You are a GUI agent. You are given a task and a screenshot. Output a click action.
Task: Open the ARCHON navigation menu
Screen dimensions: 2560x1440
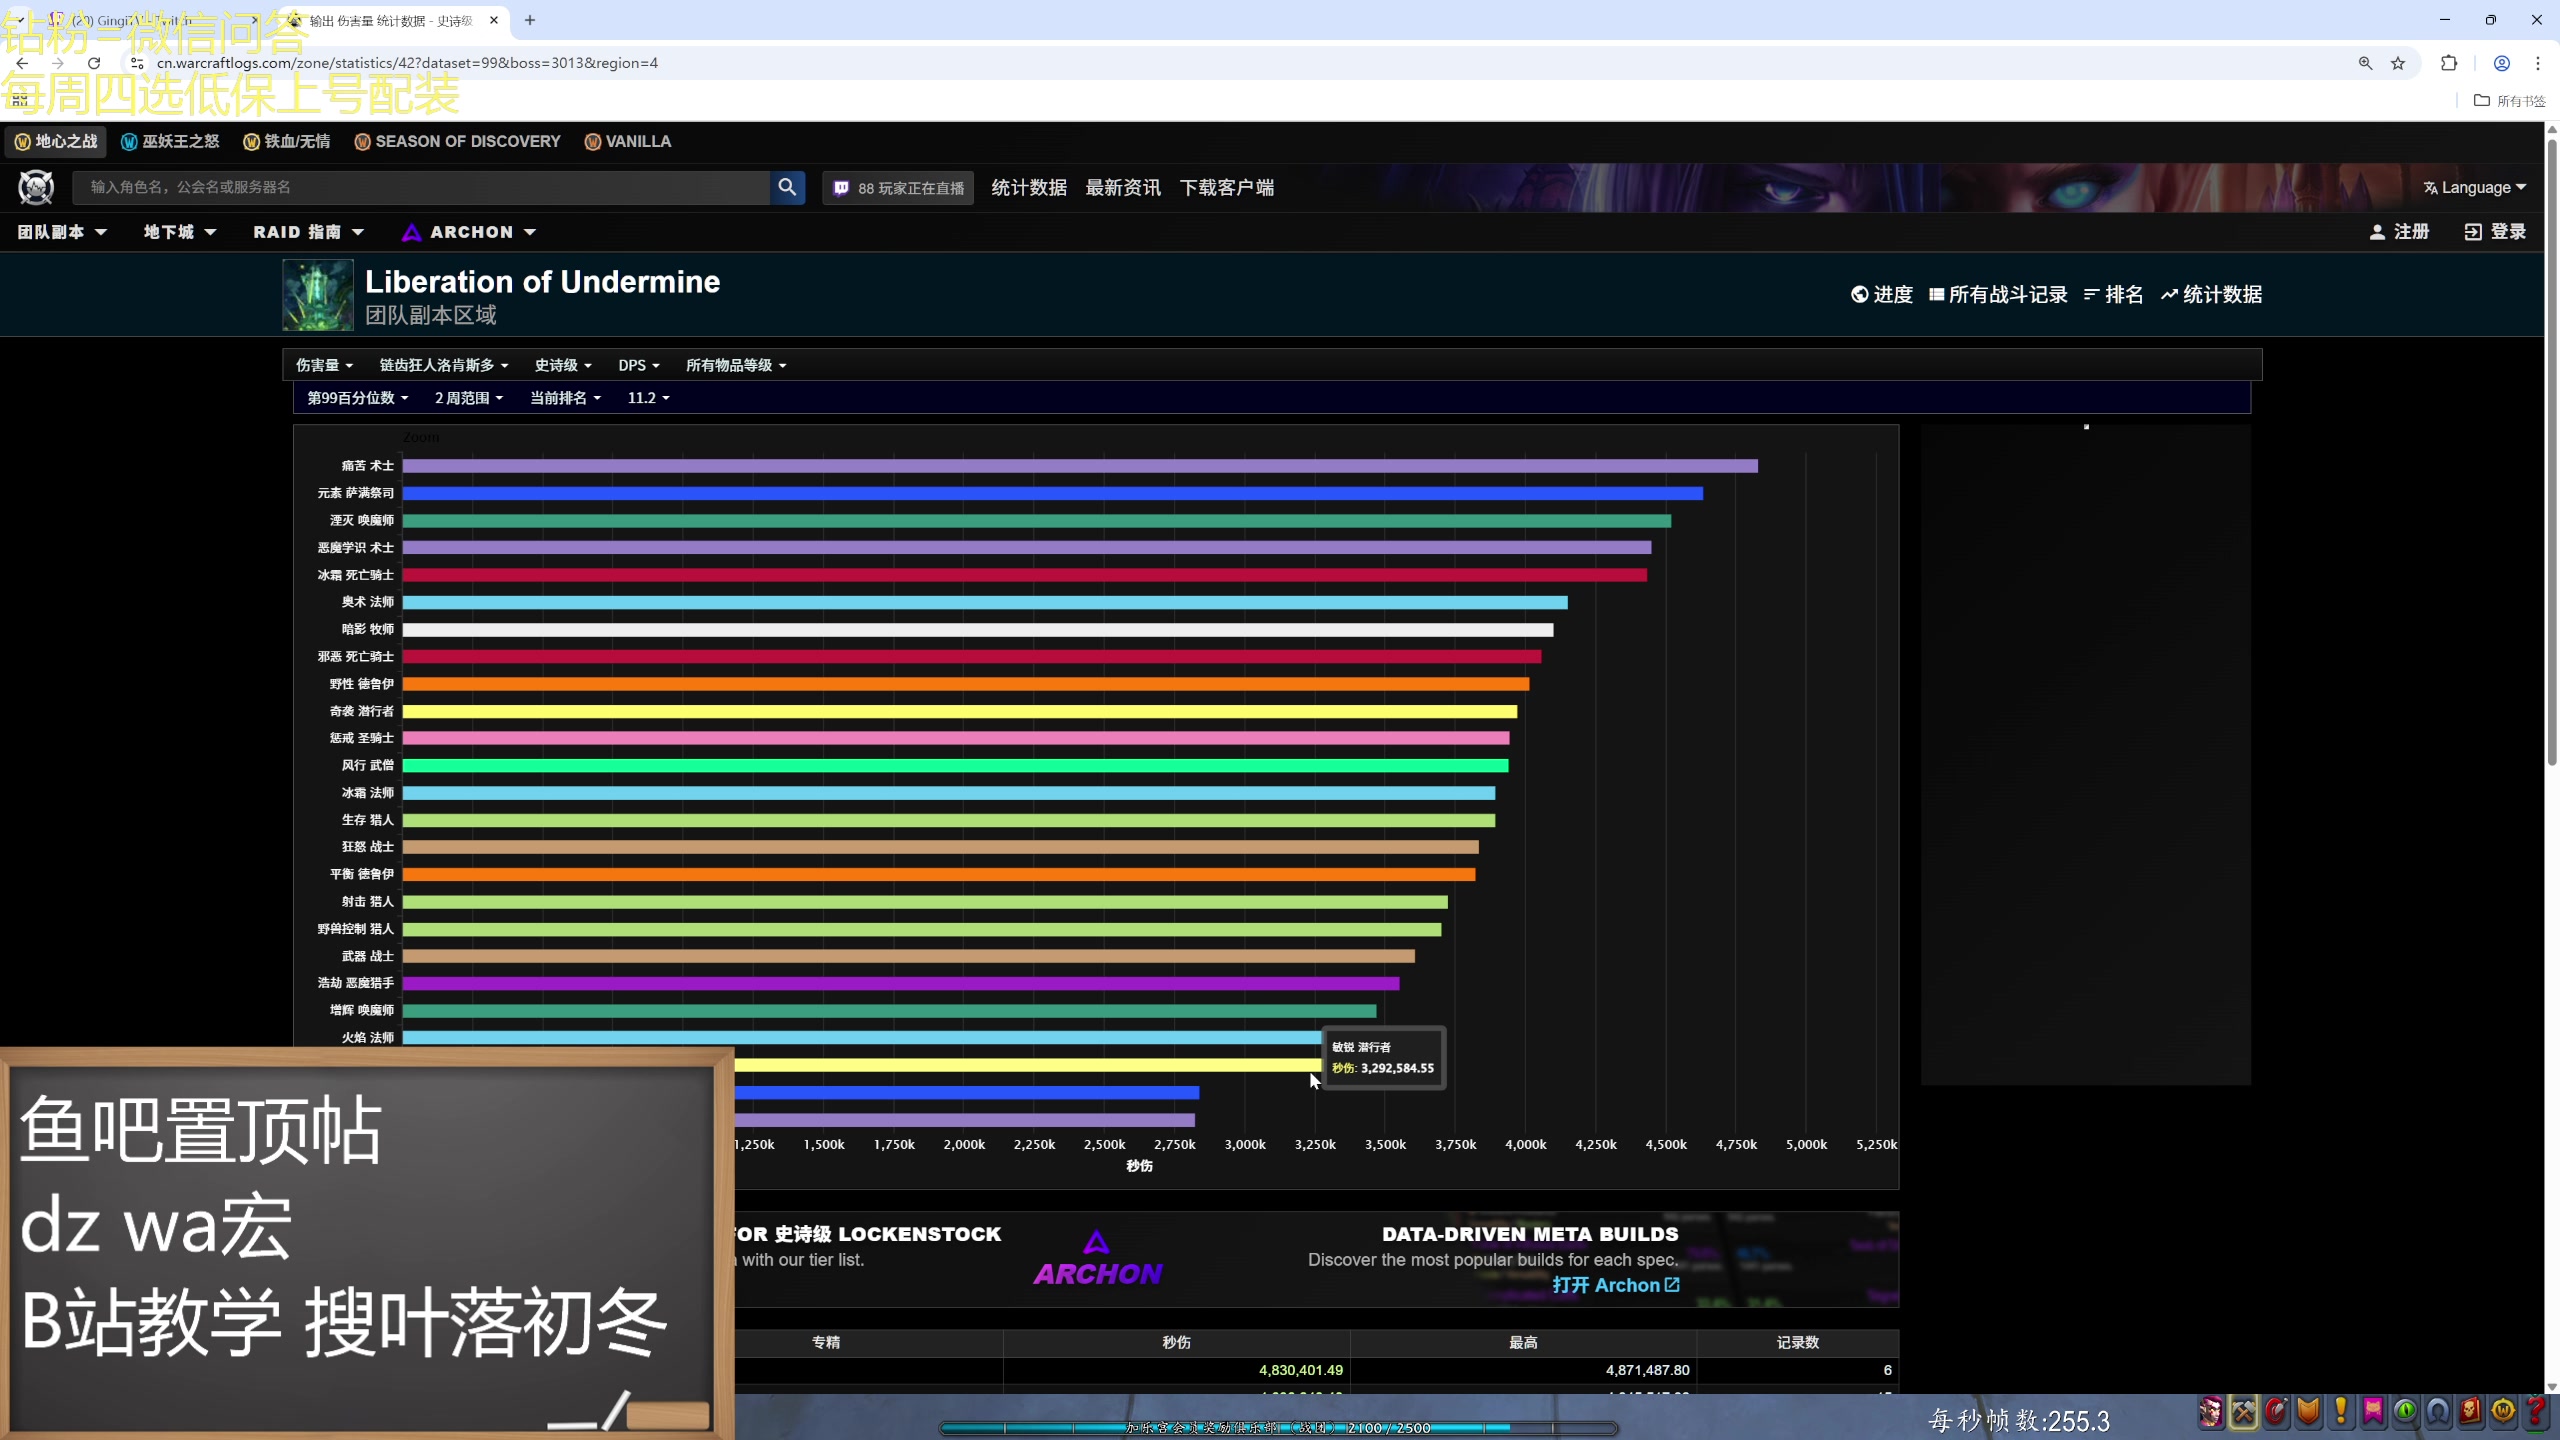pyautogui.click(x=469, y=232)
